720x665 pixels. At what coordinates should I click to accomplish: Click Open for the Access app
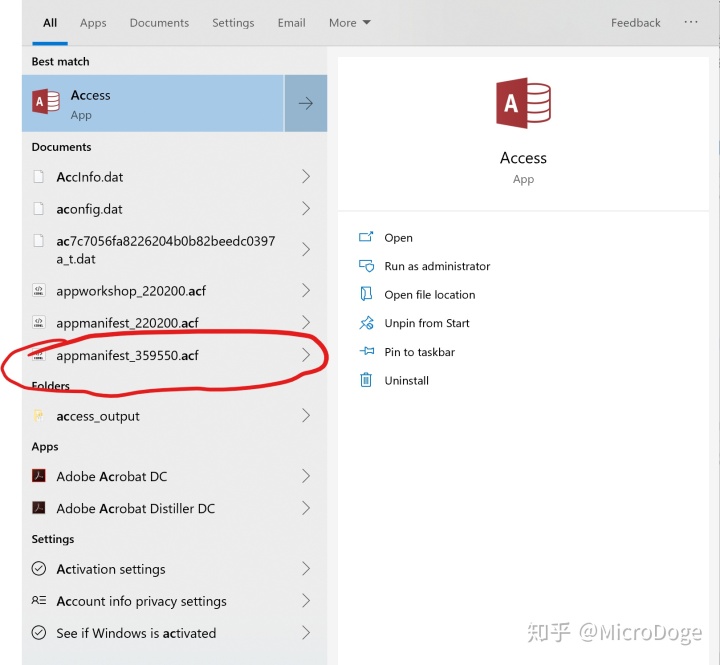[x=398, y=237]
